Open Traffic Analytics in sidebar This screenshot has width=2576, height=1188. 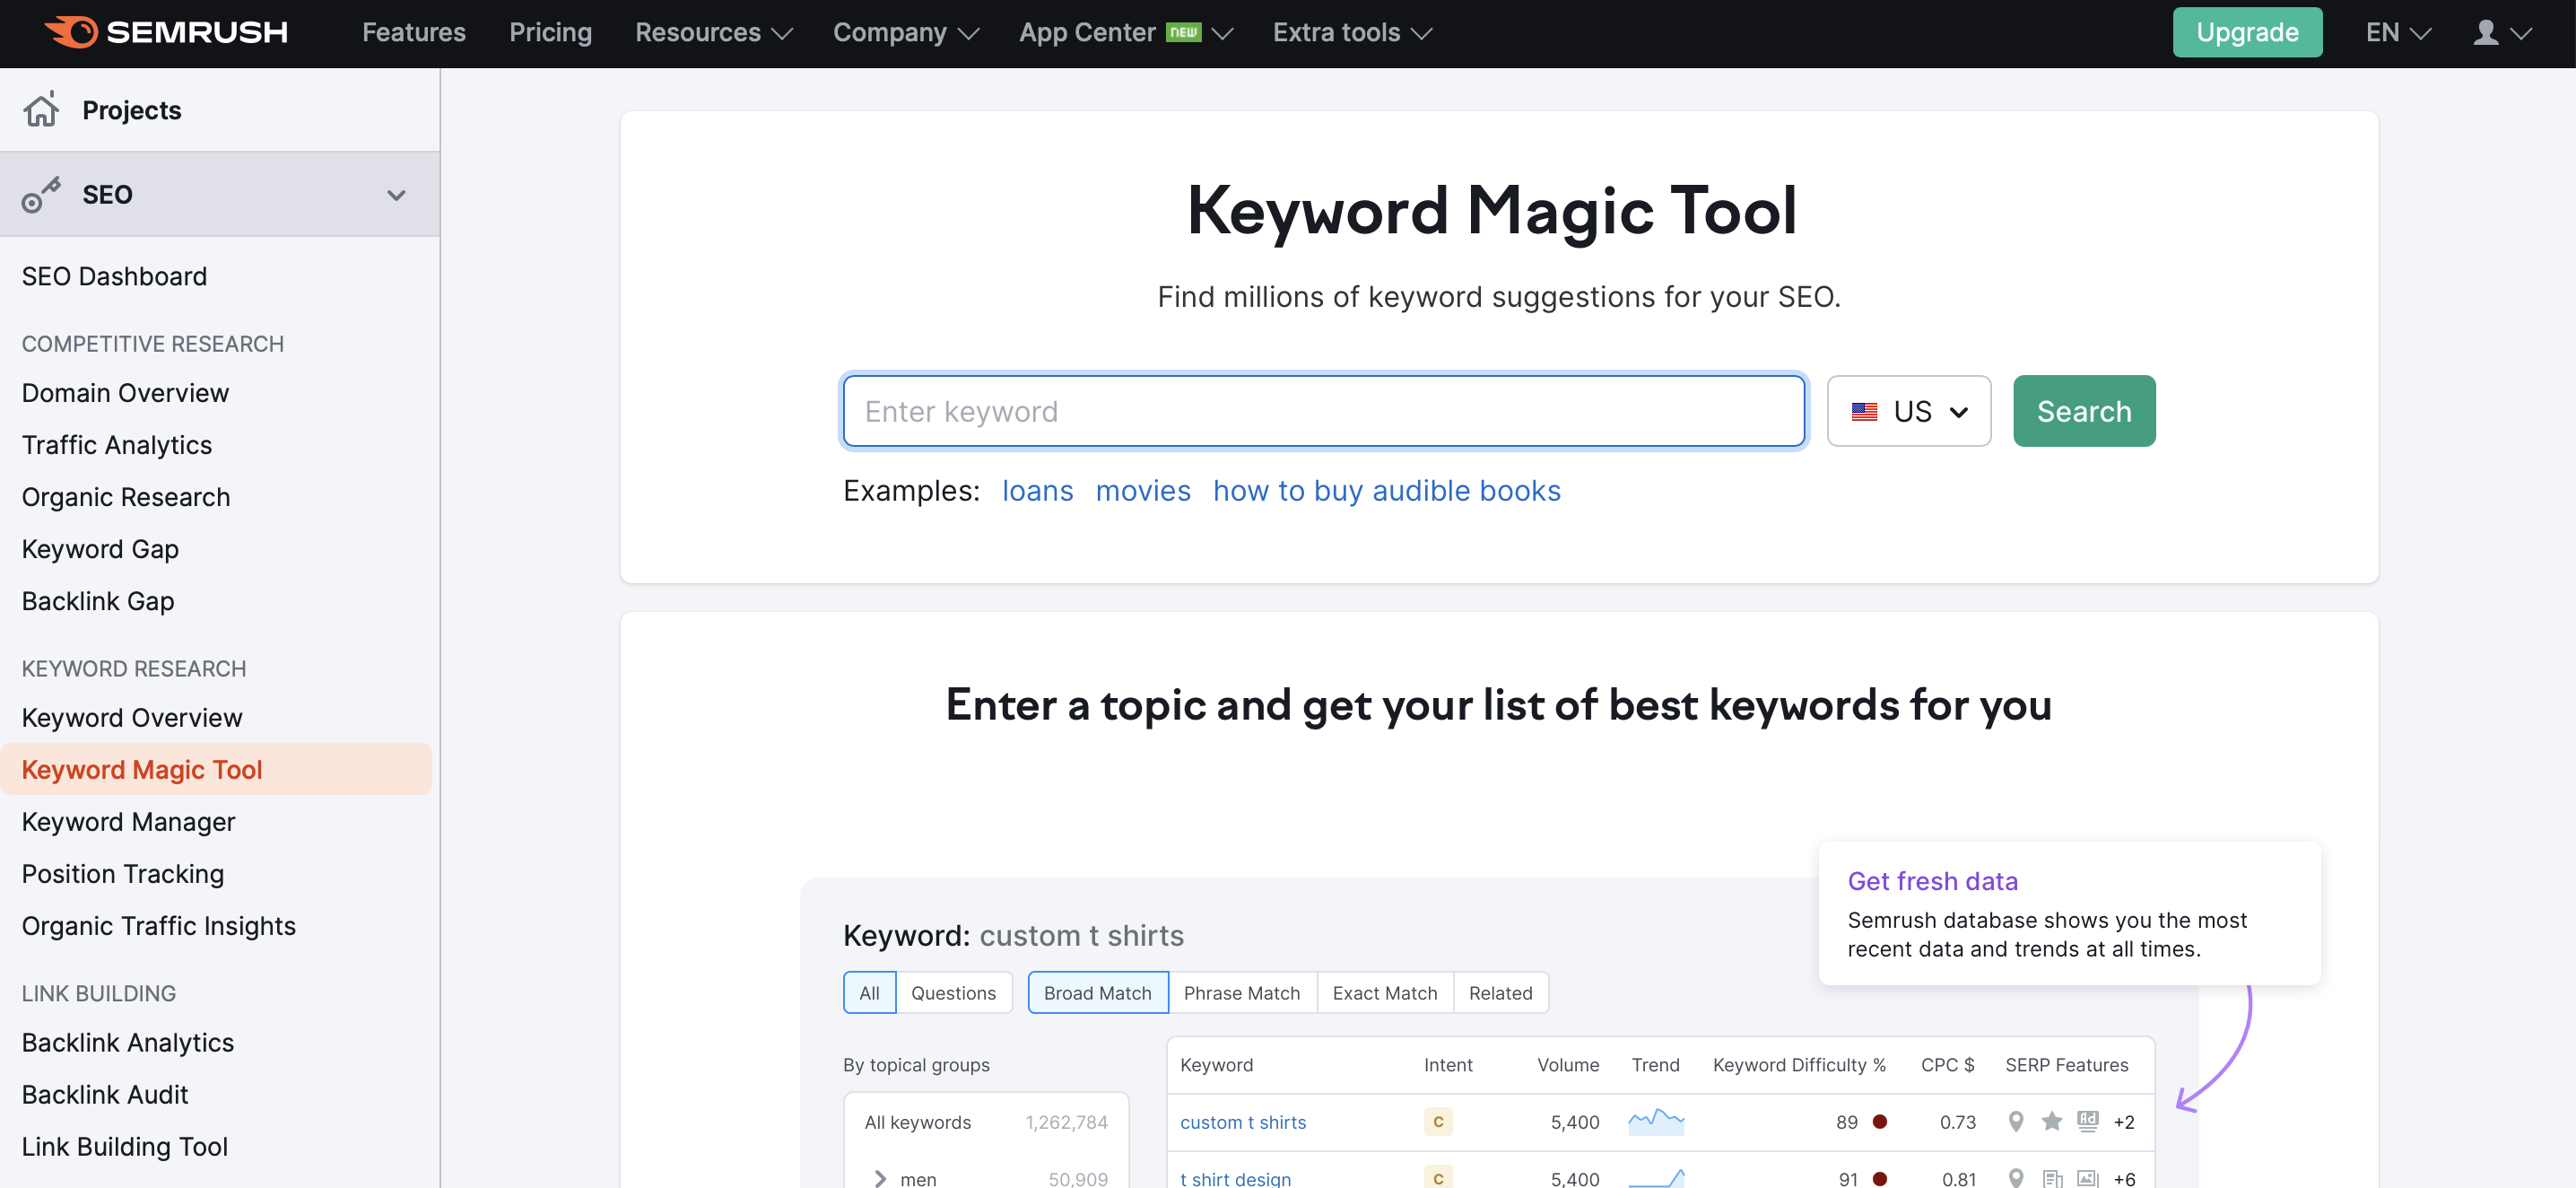[117, 445]
